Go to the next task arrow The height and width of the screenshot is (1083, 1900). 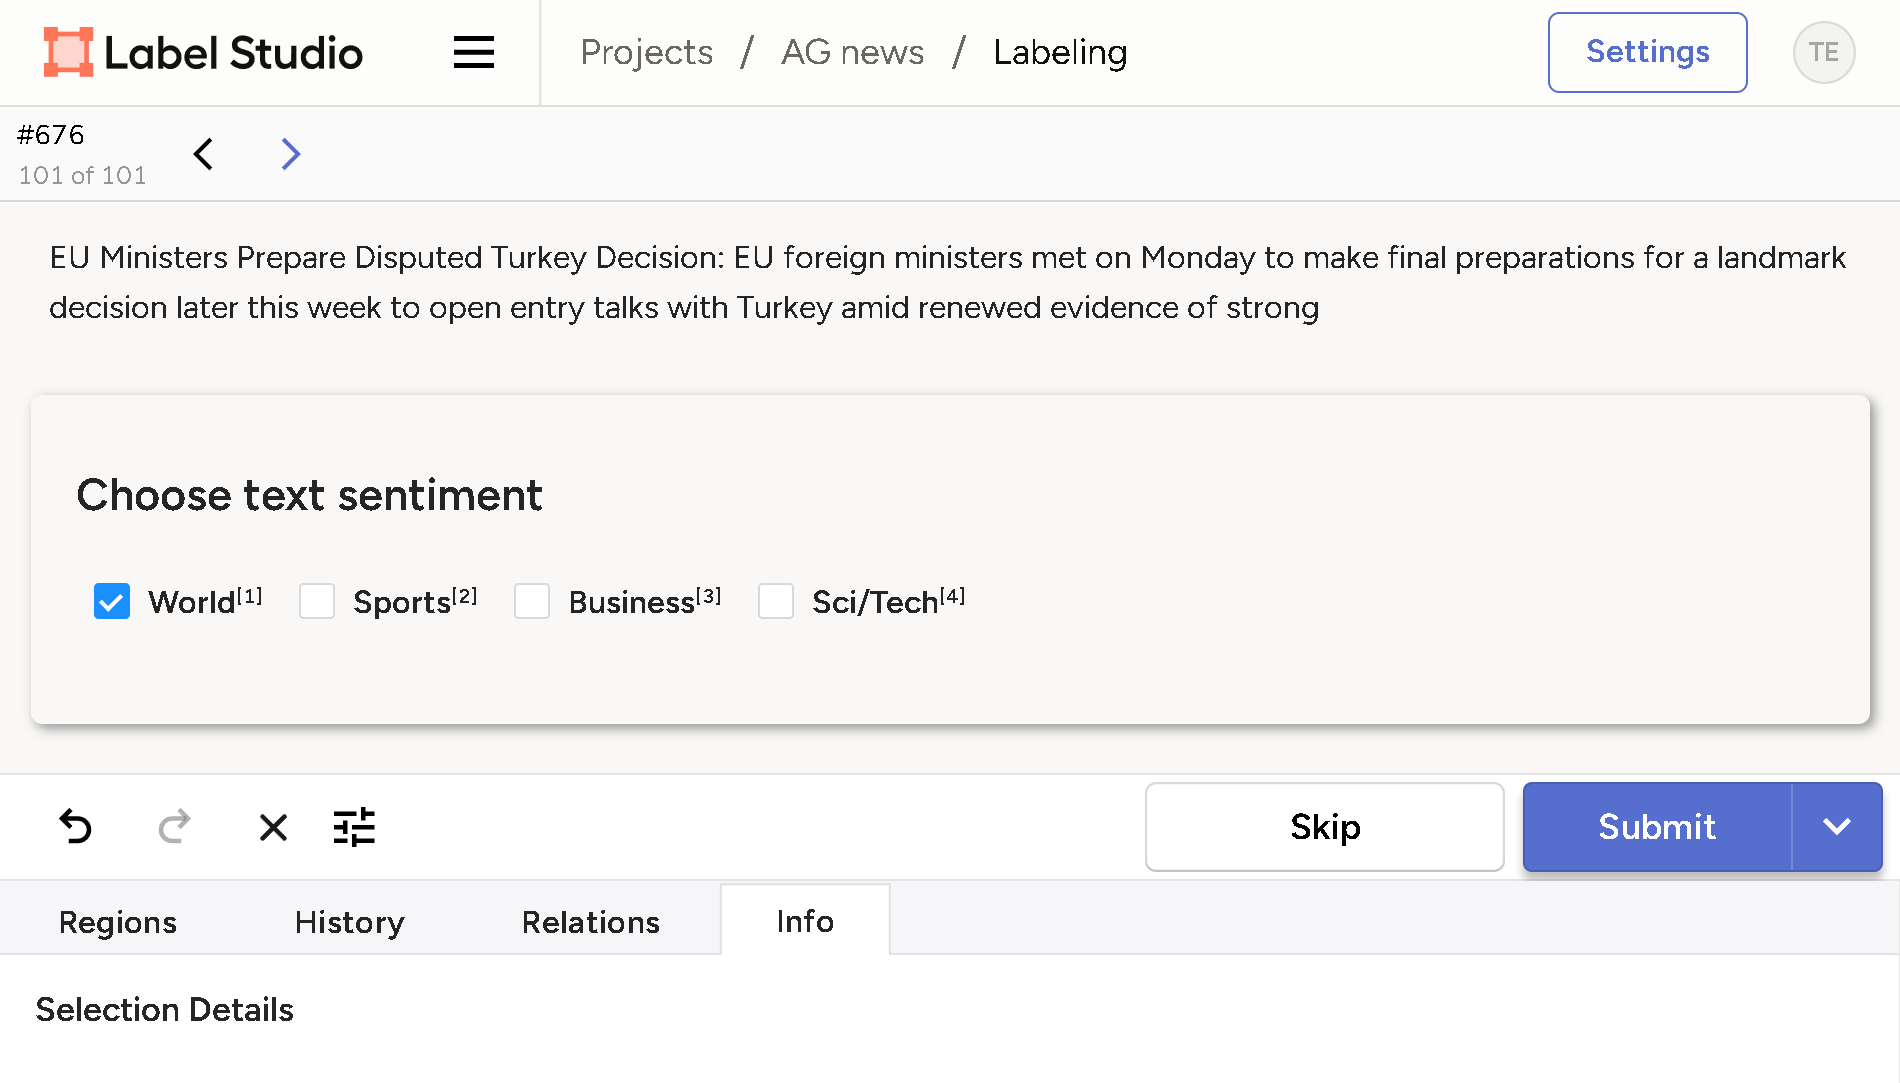click(290, 154)
